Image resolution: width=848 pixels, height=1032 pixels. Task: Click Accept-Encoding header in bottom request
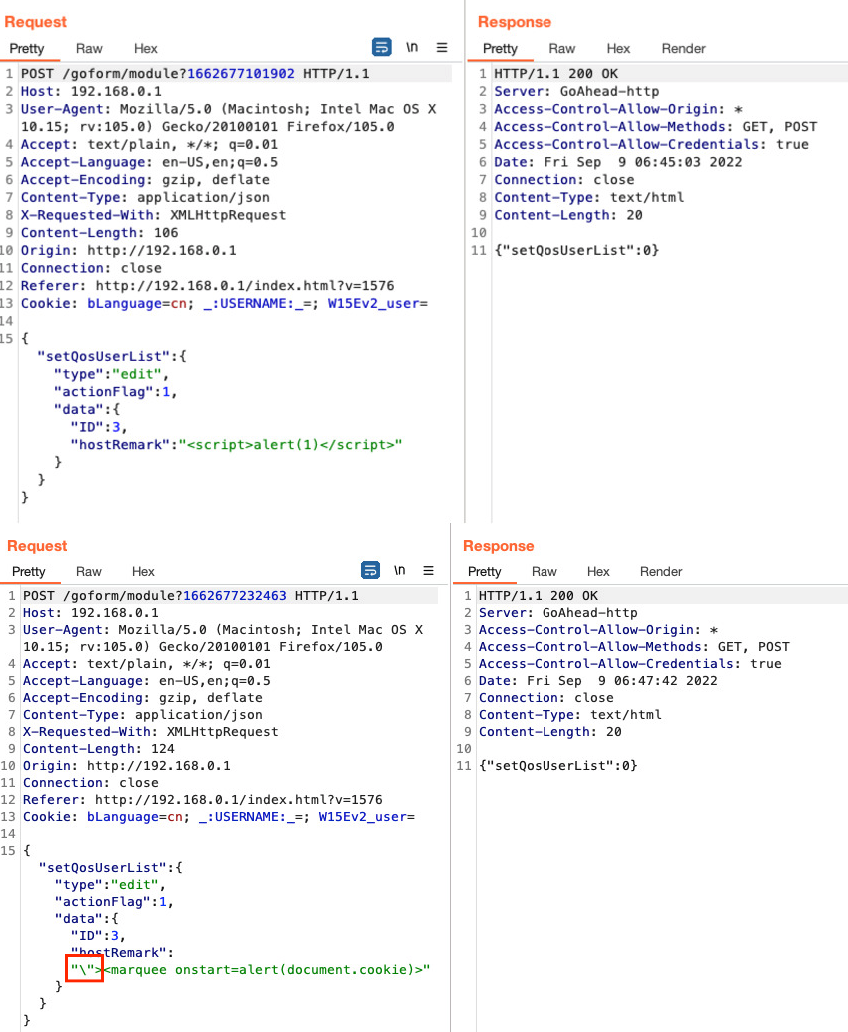point(143,698)
